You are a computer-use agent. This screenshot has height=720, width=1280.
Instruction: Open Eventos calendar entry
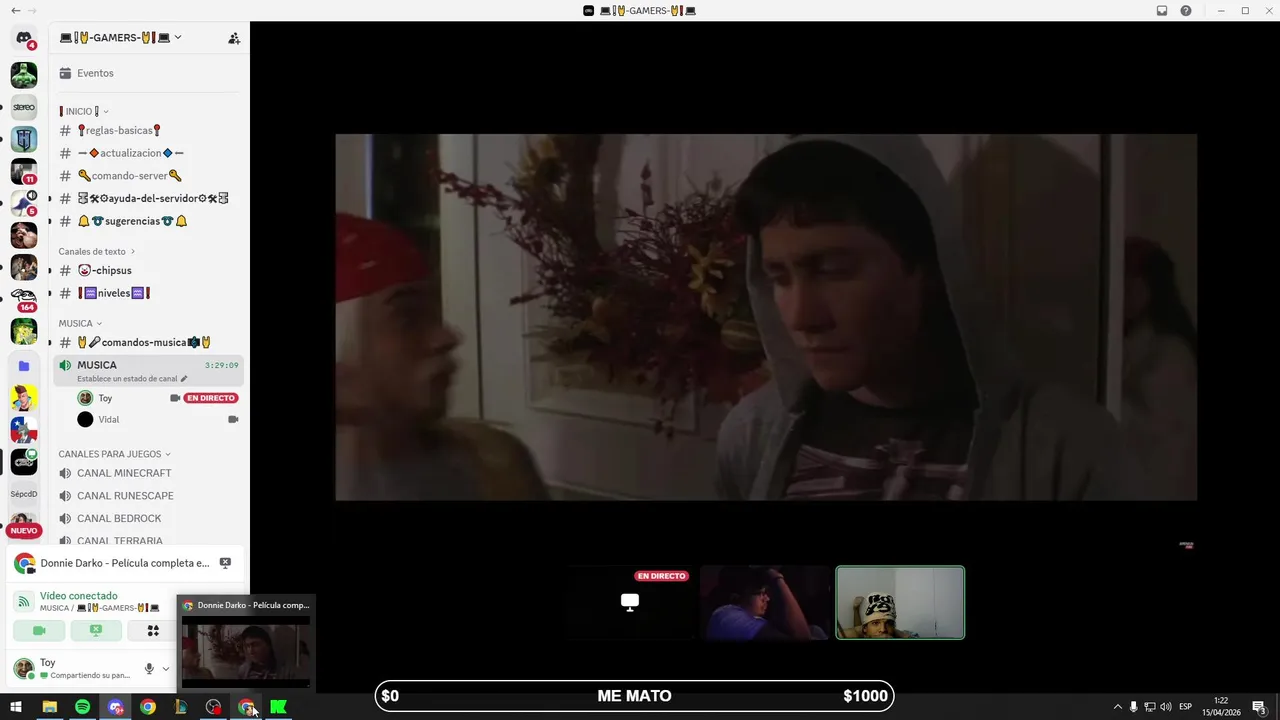pyautogui.click(x=149, y=73)
